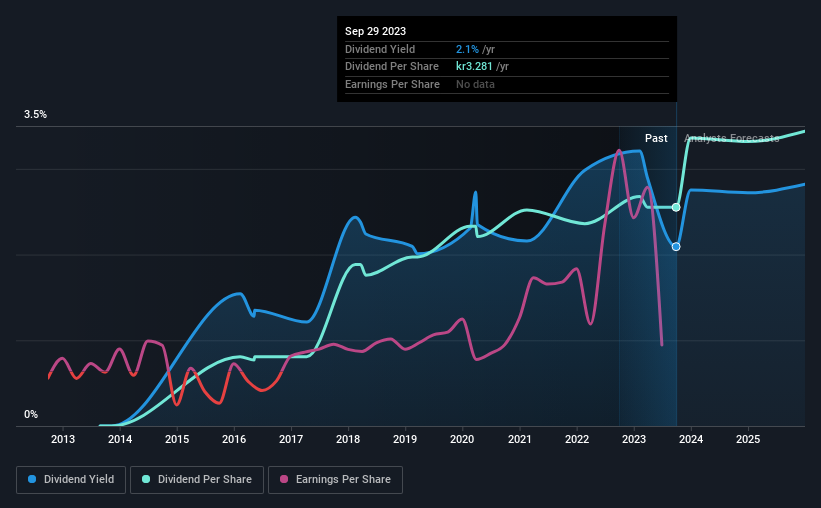The height and width of the screenshot is (508, 821).
Task: Click the 2021 x-axis label
Action: tap(519, 439)
